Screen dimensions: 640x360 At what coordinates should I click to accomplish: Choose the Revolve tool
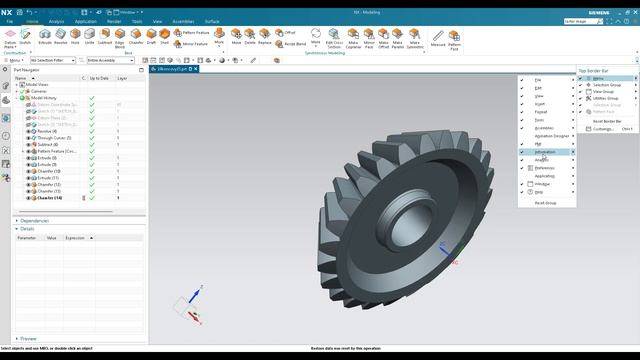click(x=60, y=37)
